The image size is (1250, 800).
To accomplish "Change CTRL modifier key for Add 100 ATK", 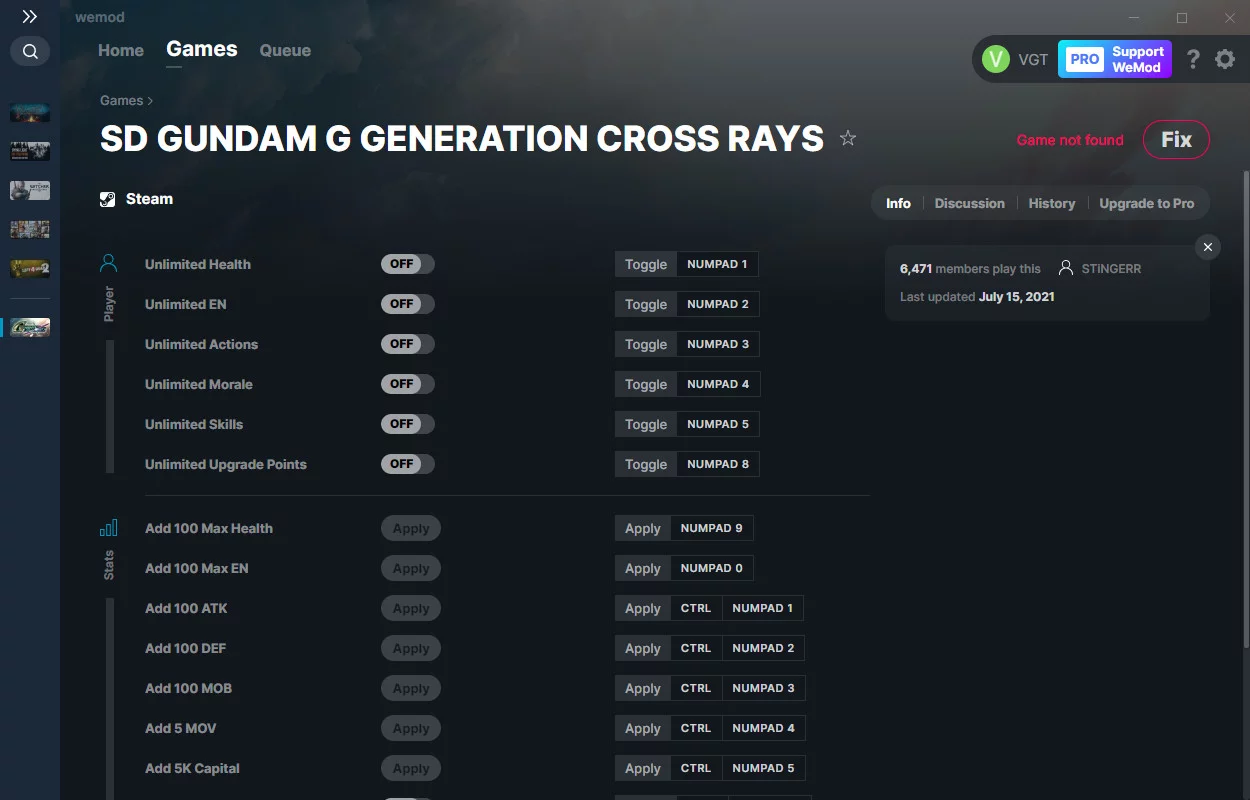I will [696, 608].
